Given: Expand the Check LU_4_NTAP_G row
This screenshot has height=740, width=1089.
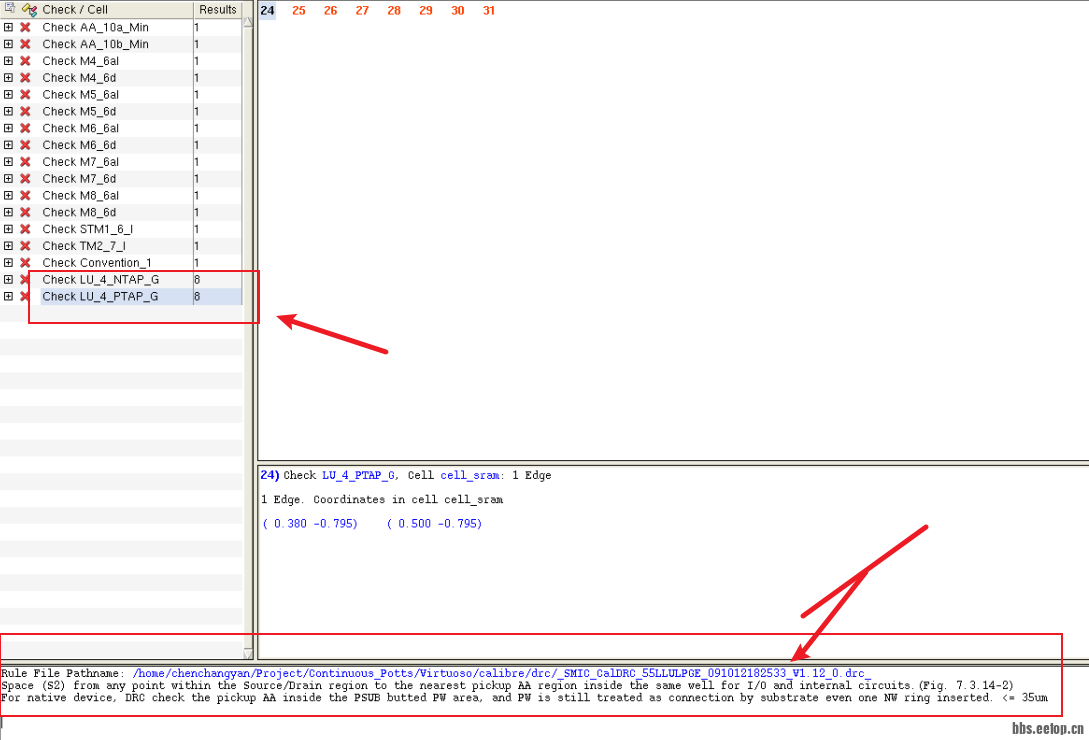Looking at the screenshot, I should point(8,279).
